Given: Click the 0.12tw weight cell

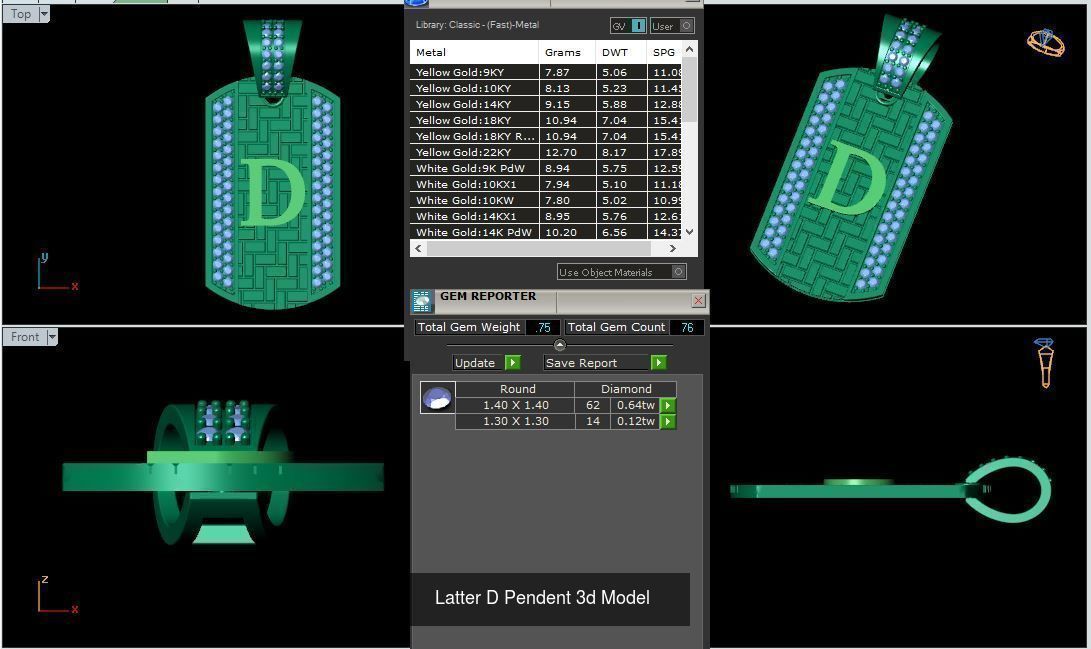Looking at the screenshot, I should [x=635, y=421].
